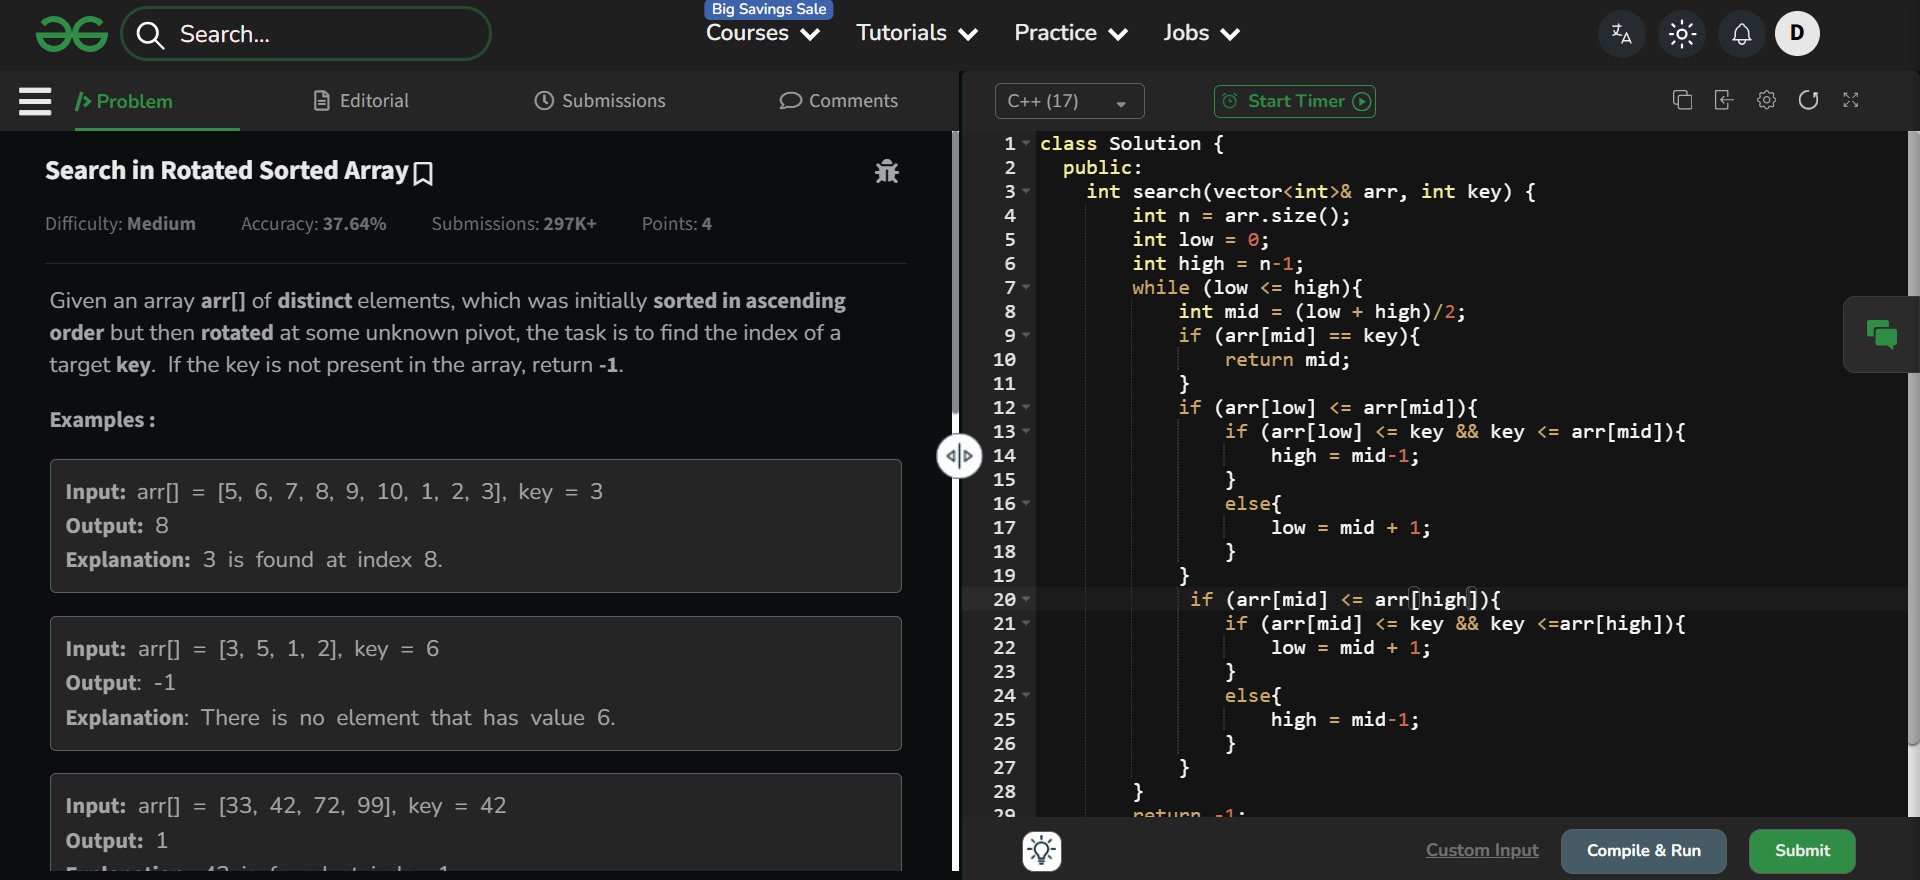Viewport: 1920px width, 880px height.
Task: Bookmark the Search in Rotated Sorted Array problem
Action: pos(424,173)
